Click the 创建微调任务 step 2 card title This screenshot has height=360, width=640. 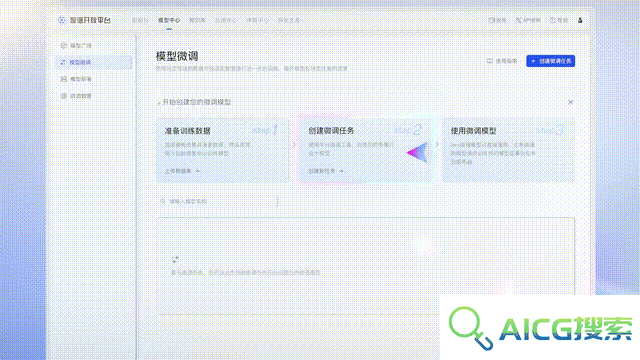click(331, 131)
